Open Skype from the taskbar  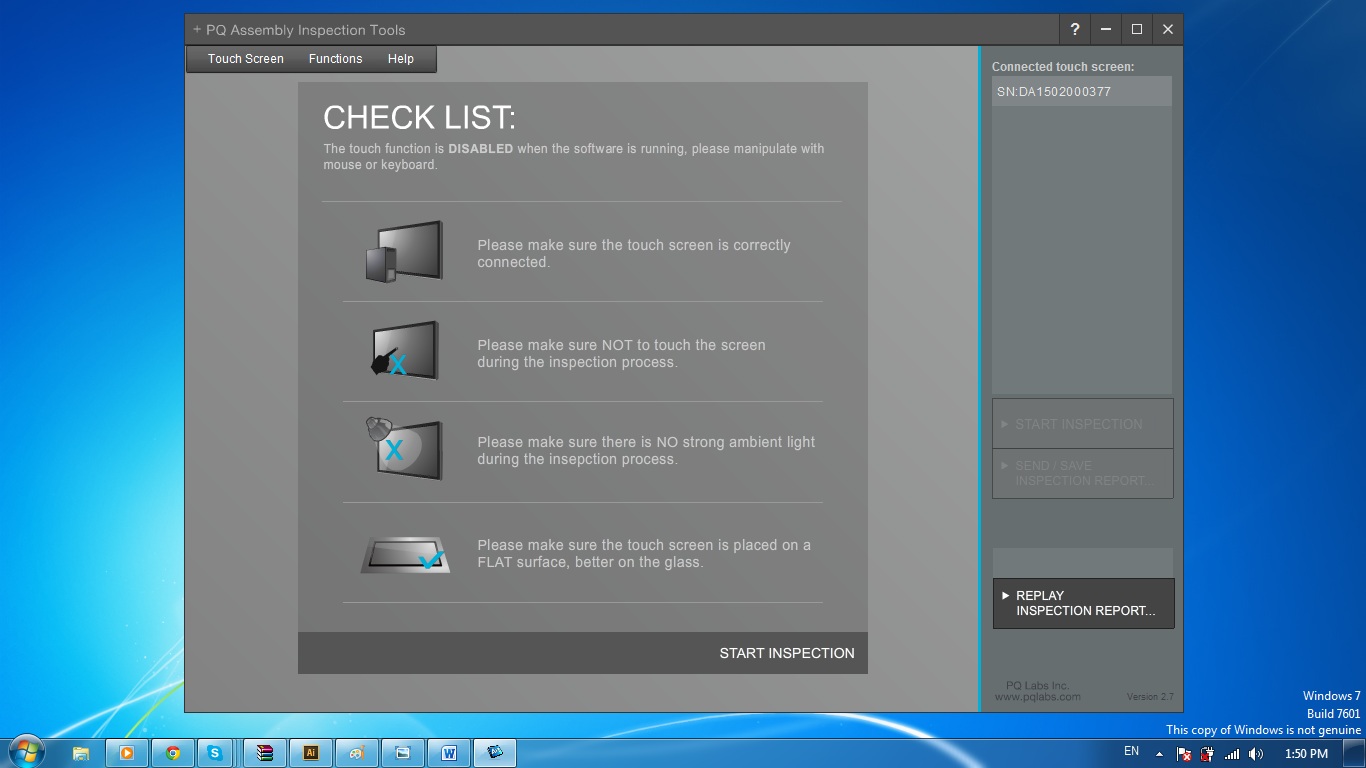click(215, 753)
